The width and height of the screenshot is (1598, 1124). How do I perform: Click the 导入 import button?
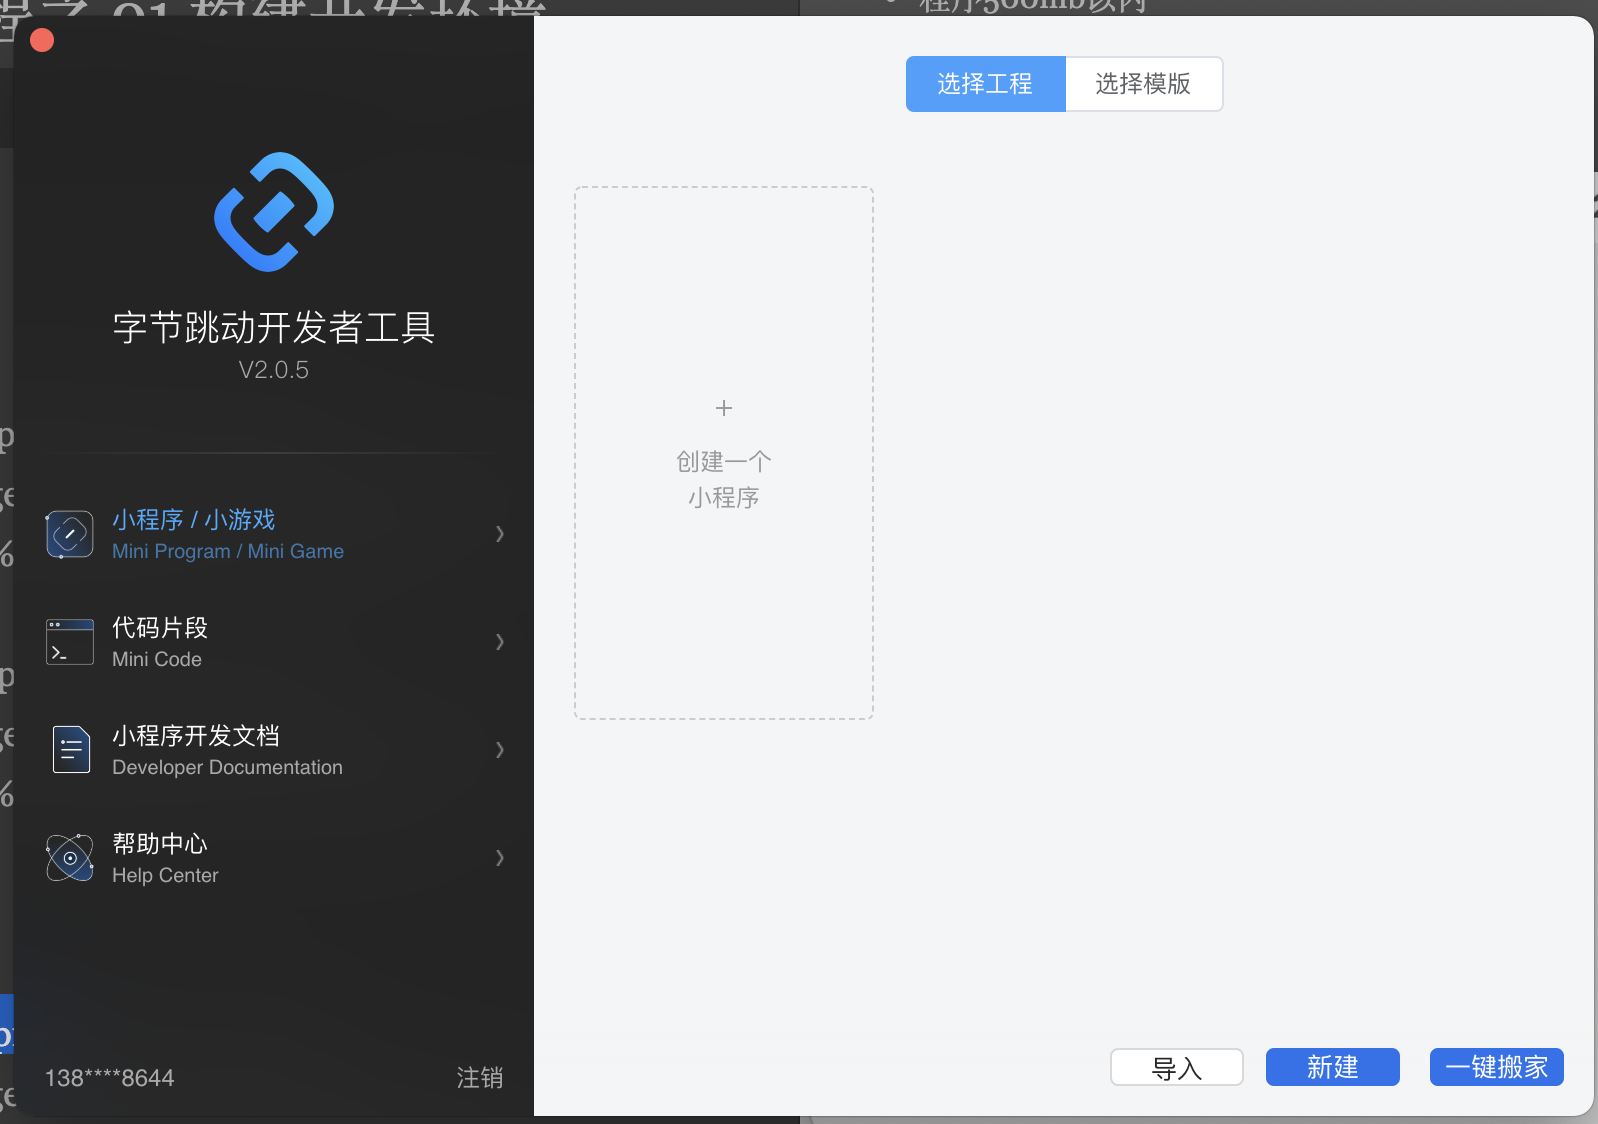pos(1177,1067)
